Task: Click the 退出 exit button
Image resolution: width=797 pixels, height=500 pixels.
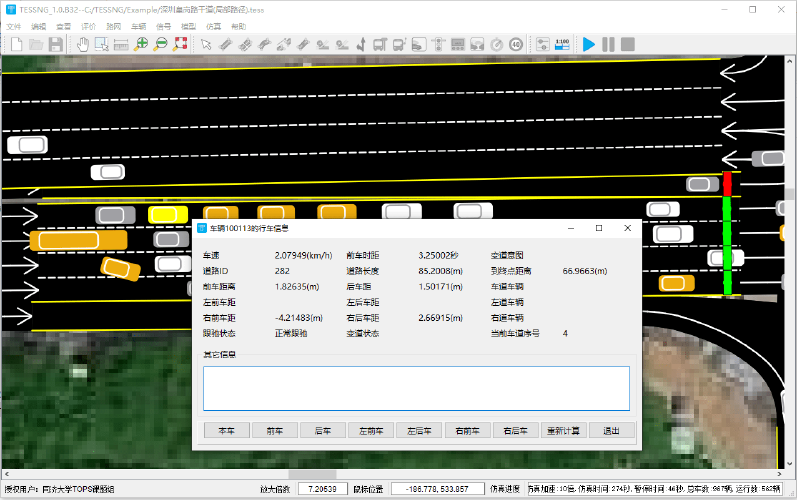Action: [x=611, y=430]
